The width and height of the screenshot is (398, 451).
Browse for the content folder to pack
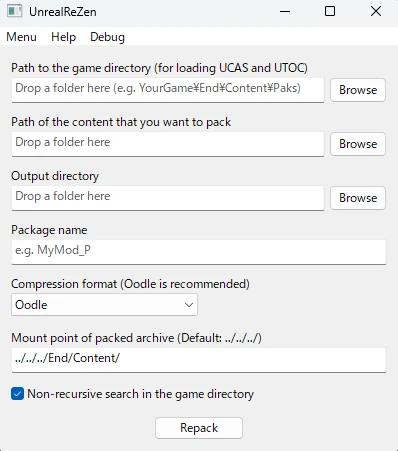point(358,144)
